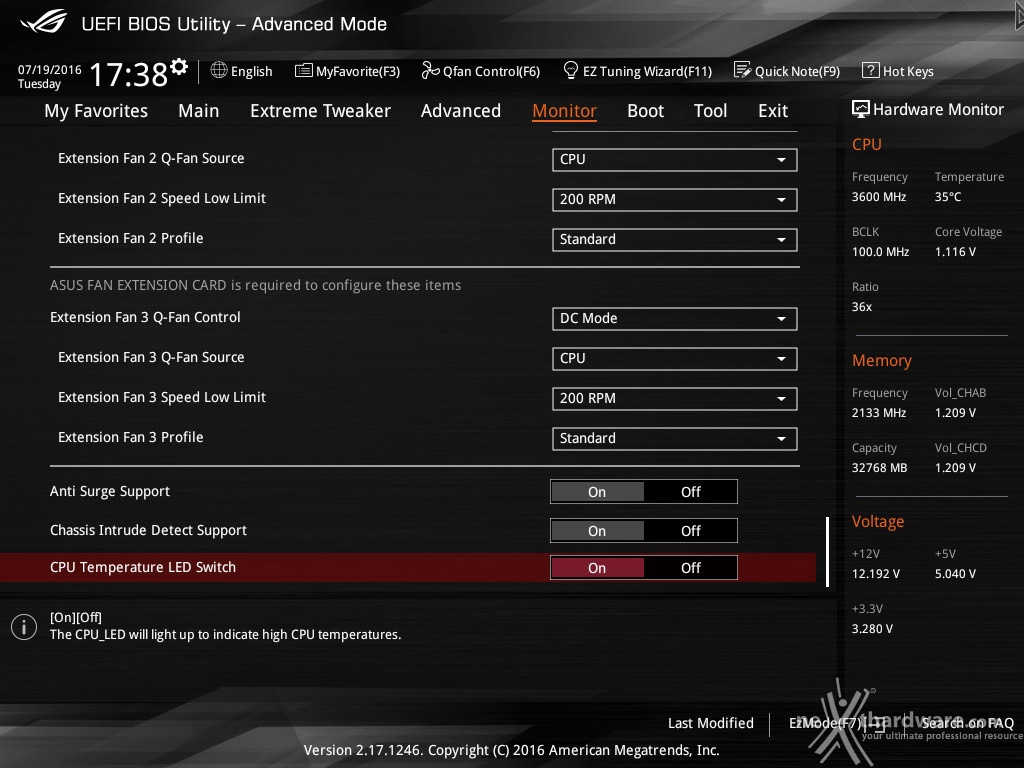Set Anti Surge Support to On

click(x=597, y=492)
